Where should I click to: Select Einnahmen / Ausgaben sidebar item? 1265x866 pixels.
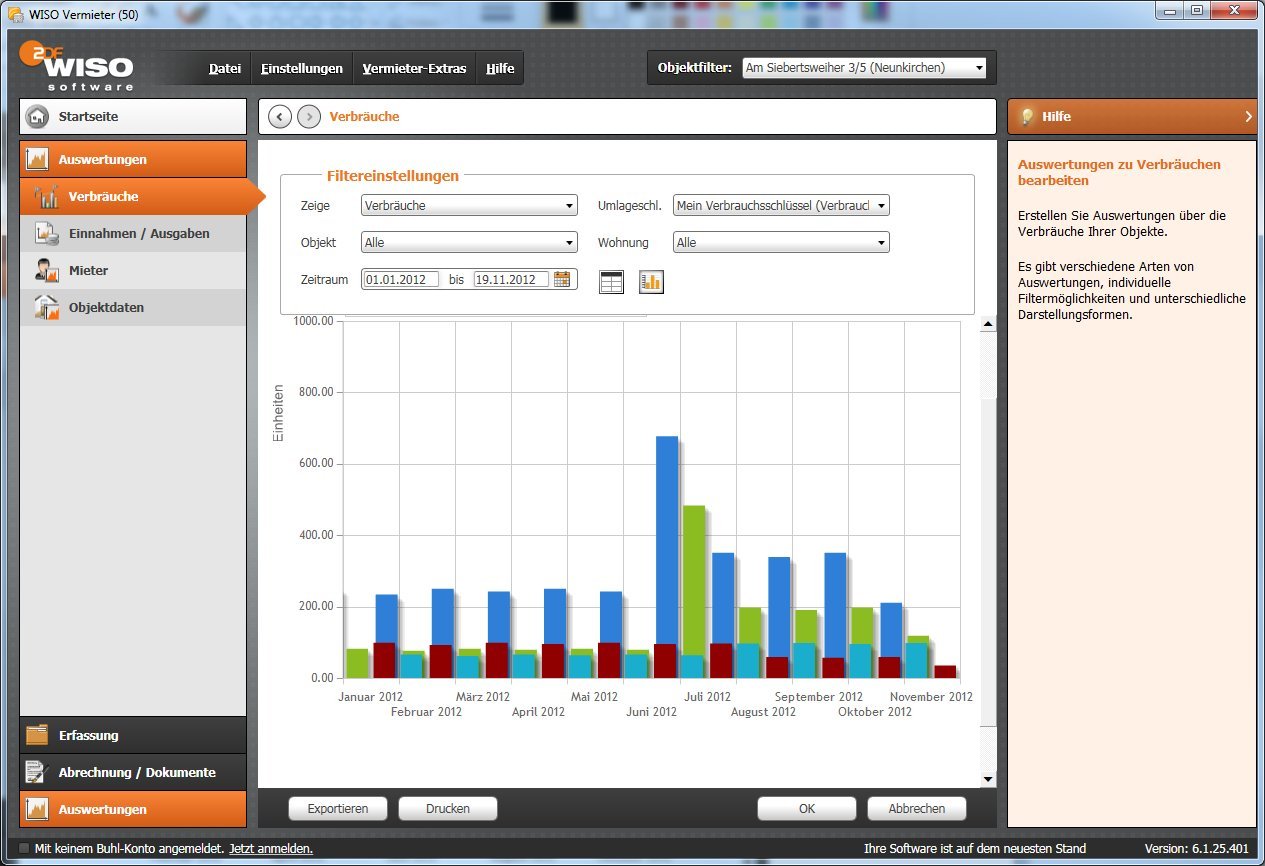(133, 234)
